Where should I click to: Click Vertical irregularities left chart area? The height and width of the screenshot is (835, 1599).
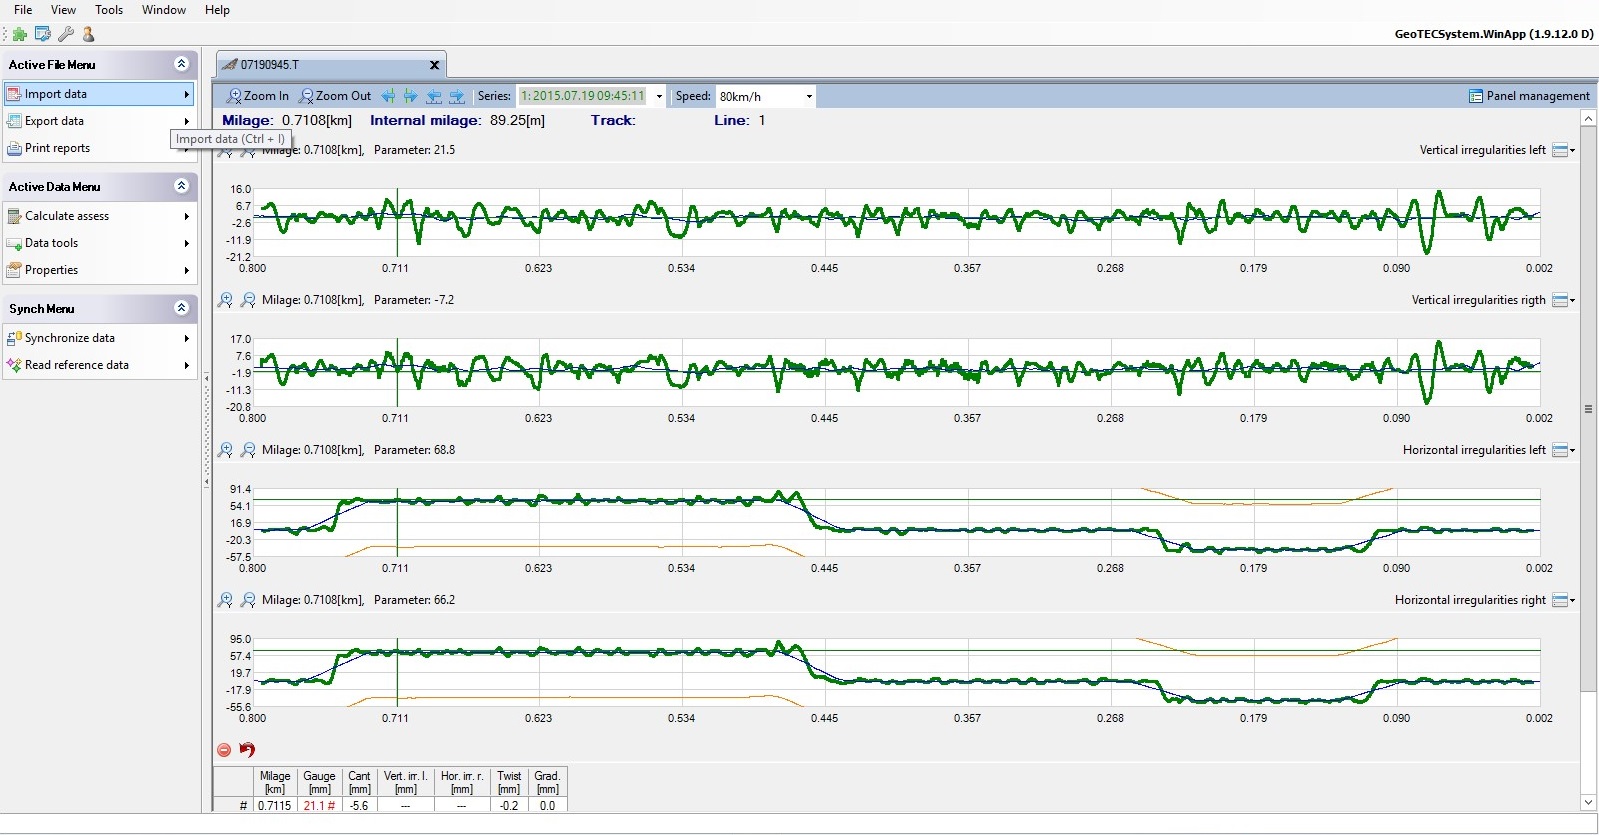pyautogui.click(x=896, y=222)
